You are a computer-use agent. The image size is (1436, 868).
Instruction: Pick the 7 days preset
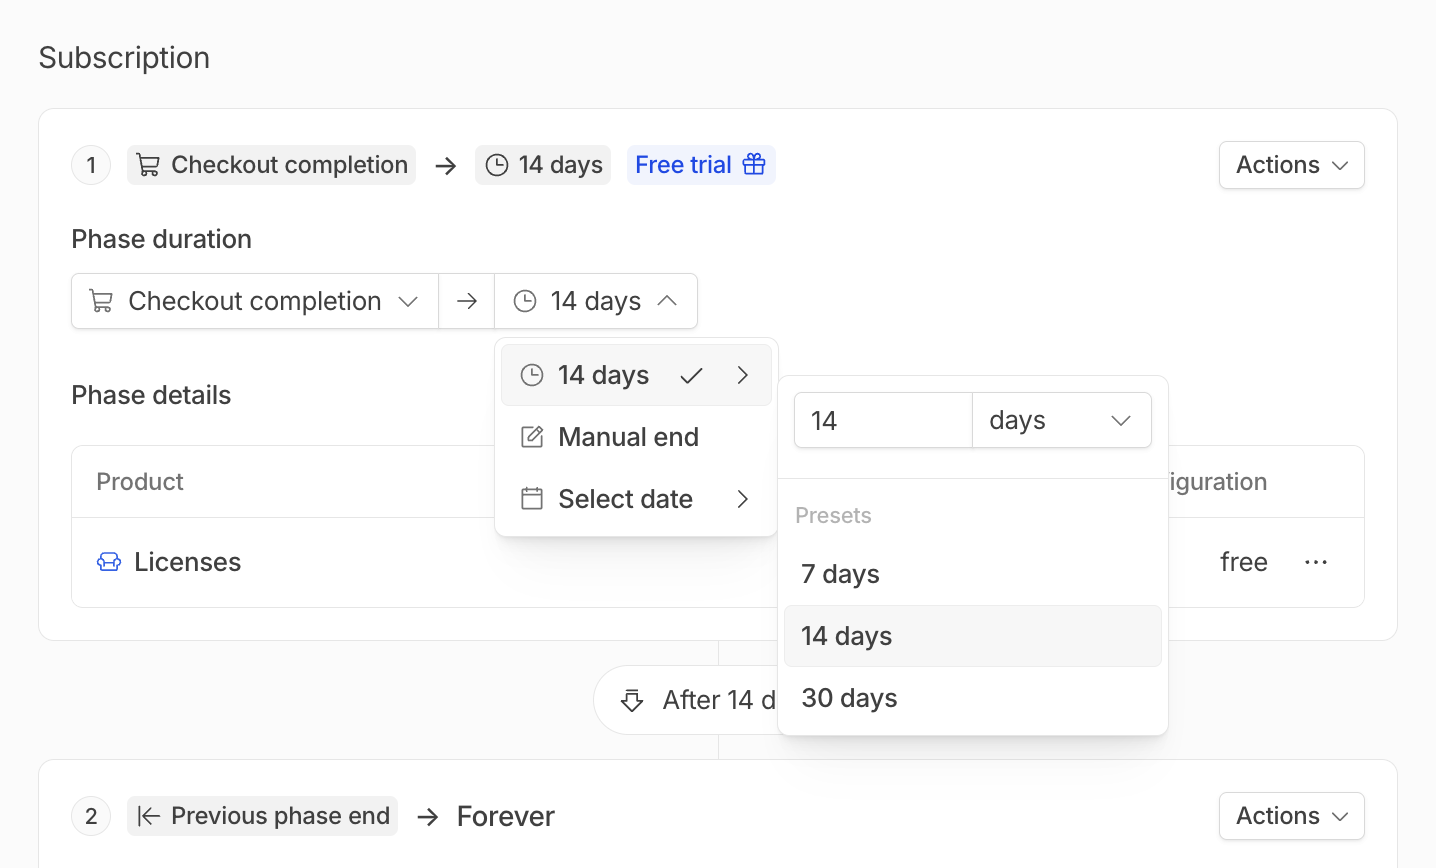tap(841, 574)
